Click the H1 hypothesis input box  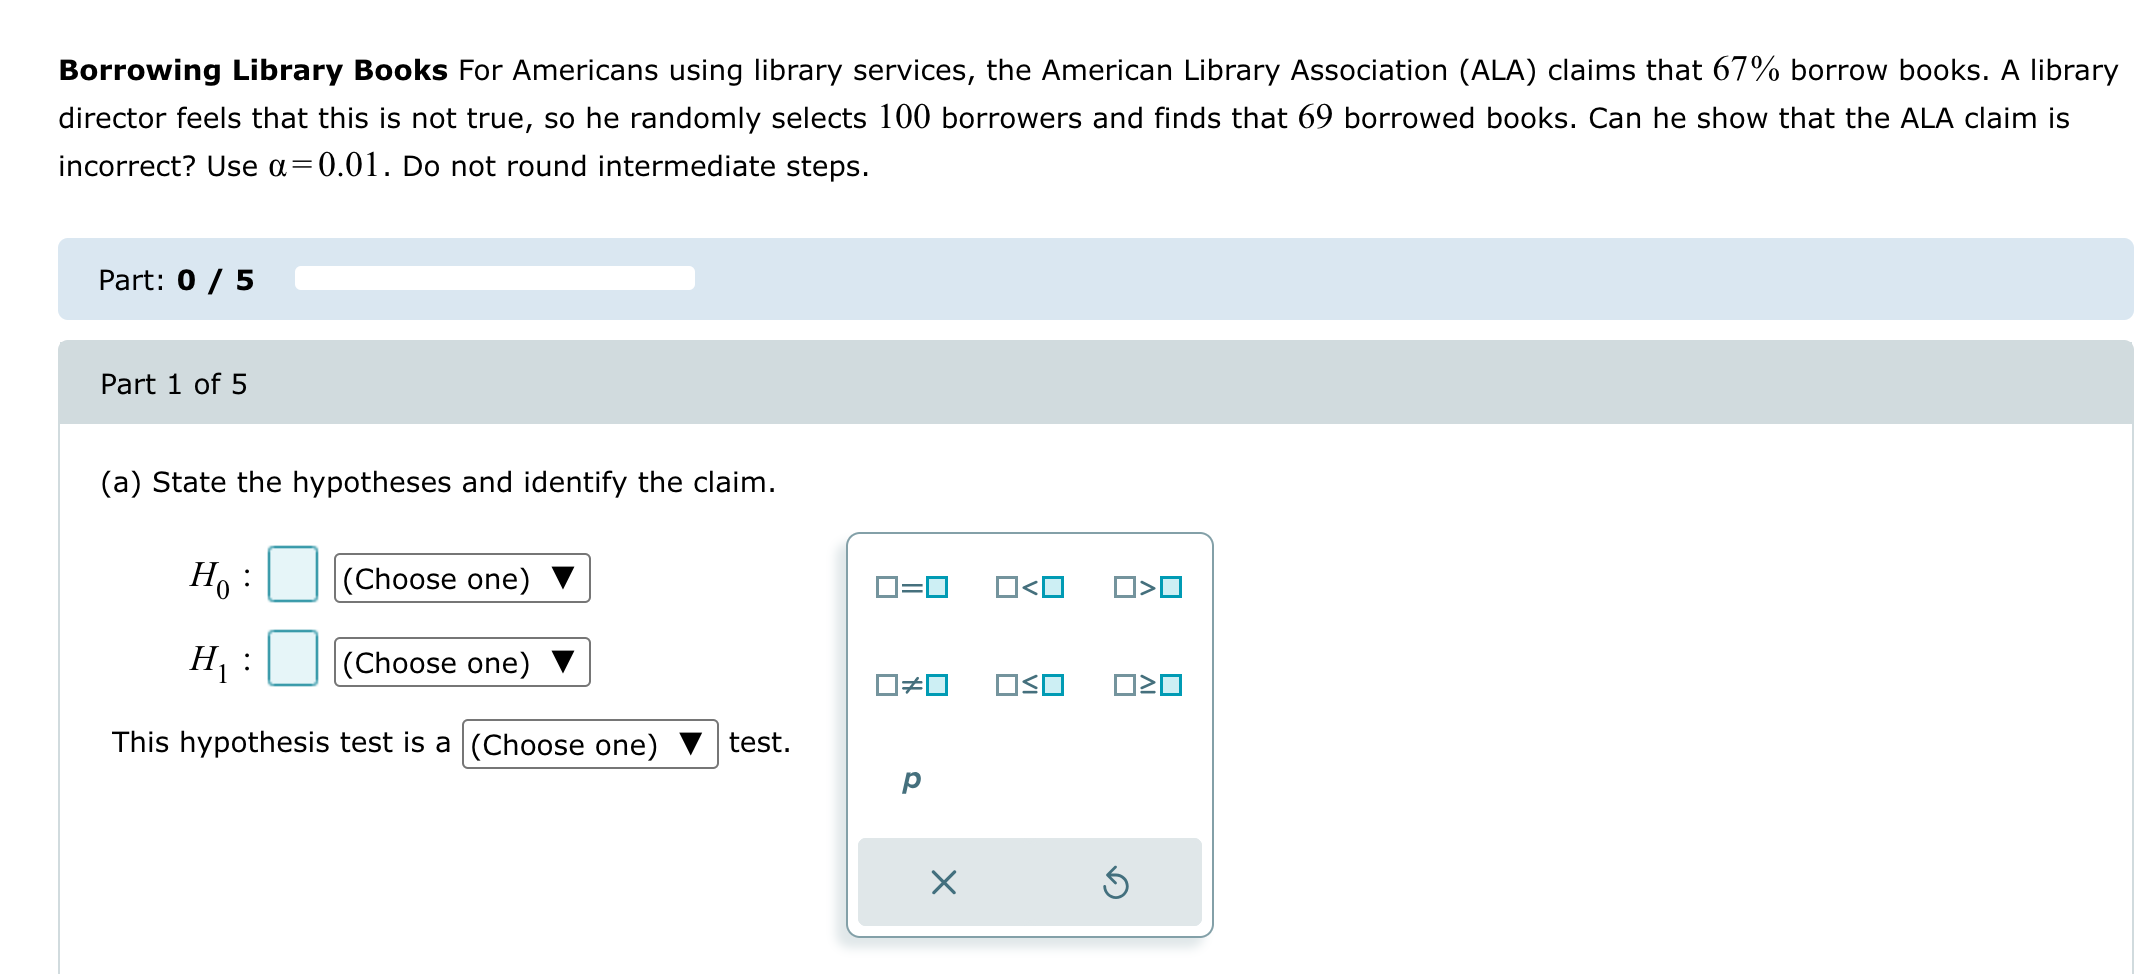coord(293,660)
